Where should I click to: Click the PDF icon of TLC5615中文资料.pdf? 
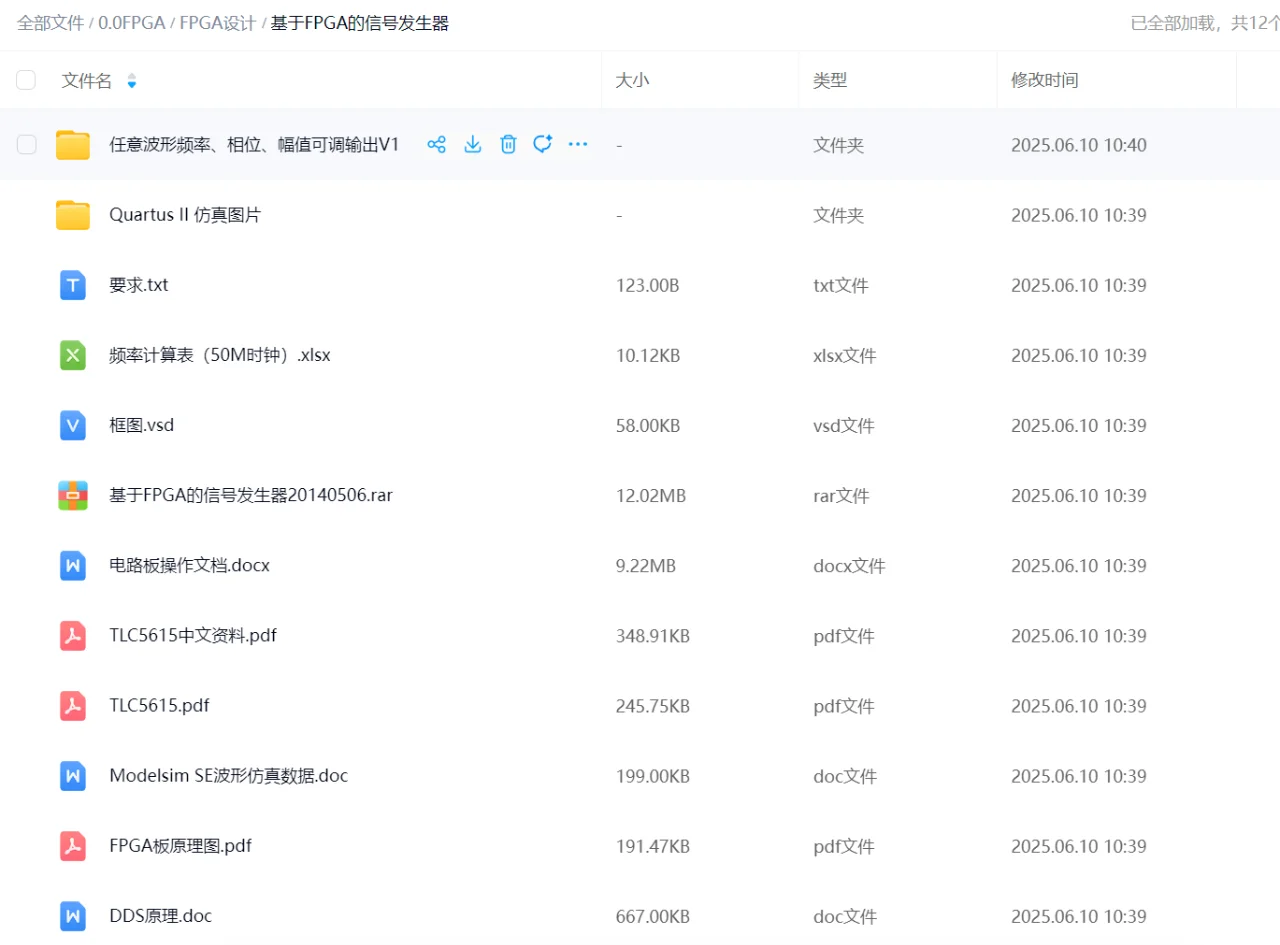pyautogui.click(x=72, y=635)
